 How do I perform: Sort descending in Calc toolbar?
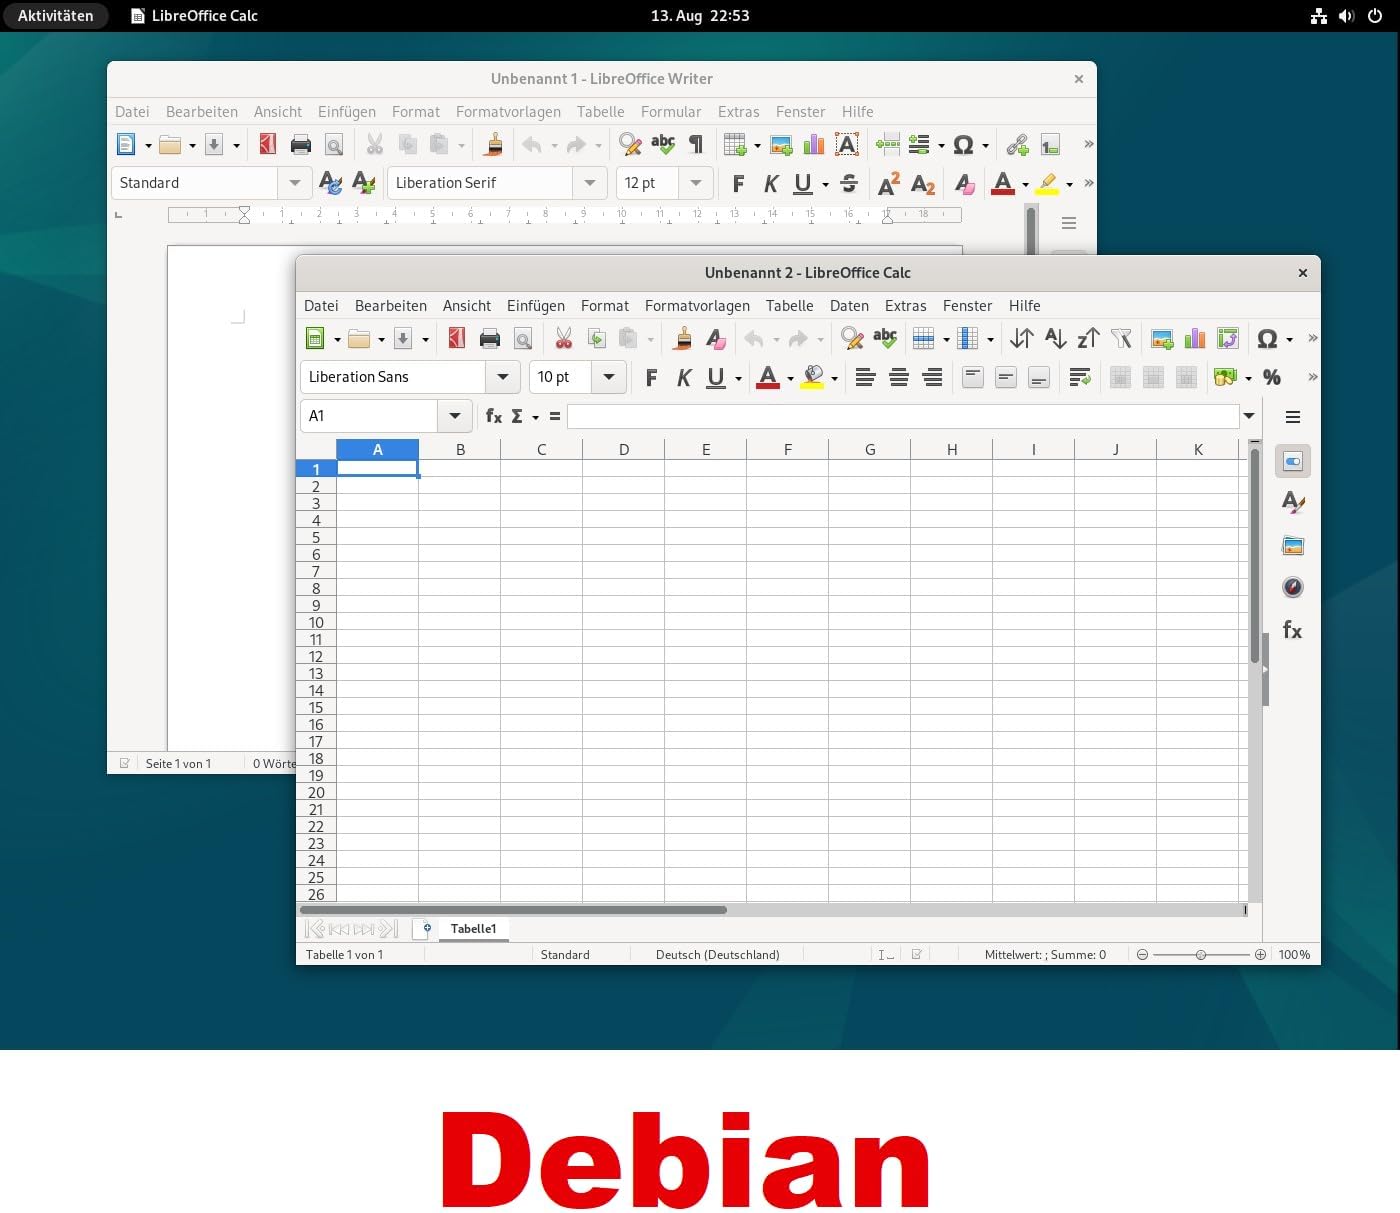point(1088,338)
